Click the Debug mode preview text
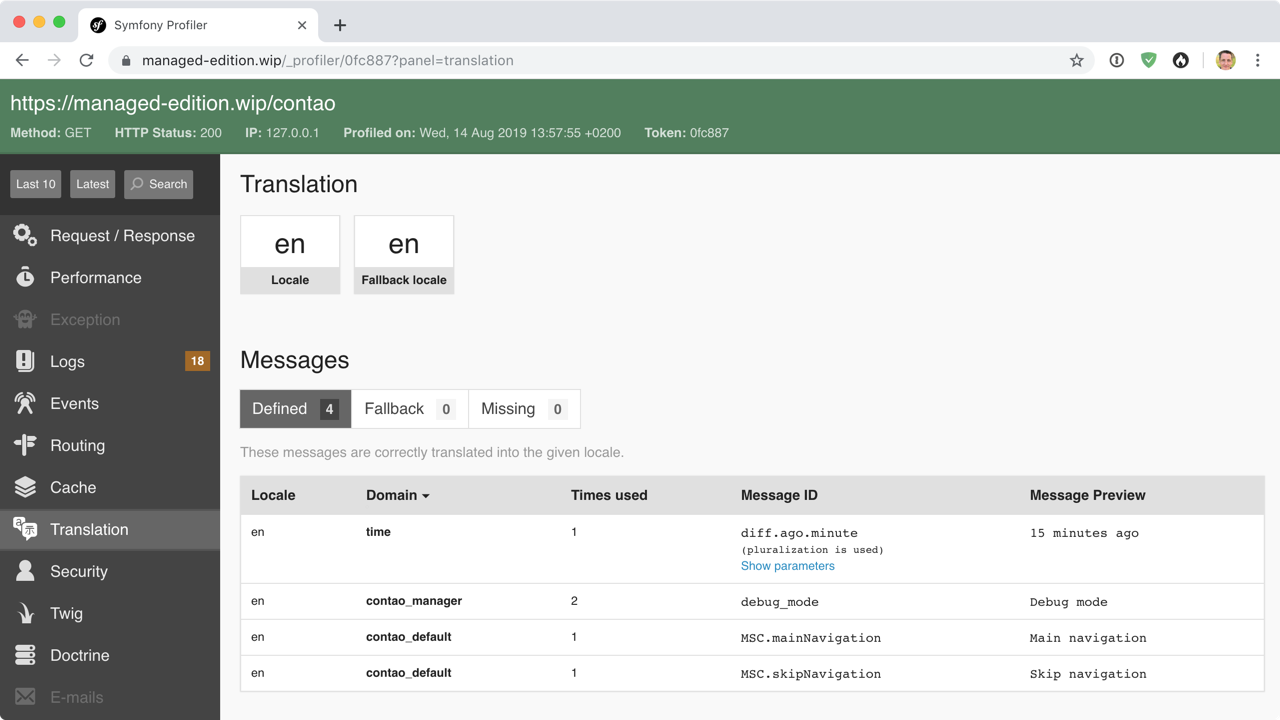The image size is (1280, 720). tap(1069, 602)
